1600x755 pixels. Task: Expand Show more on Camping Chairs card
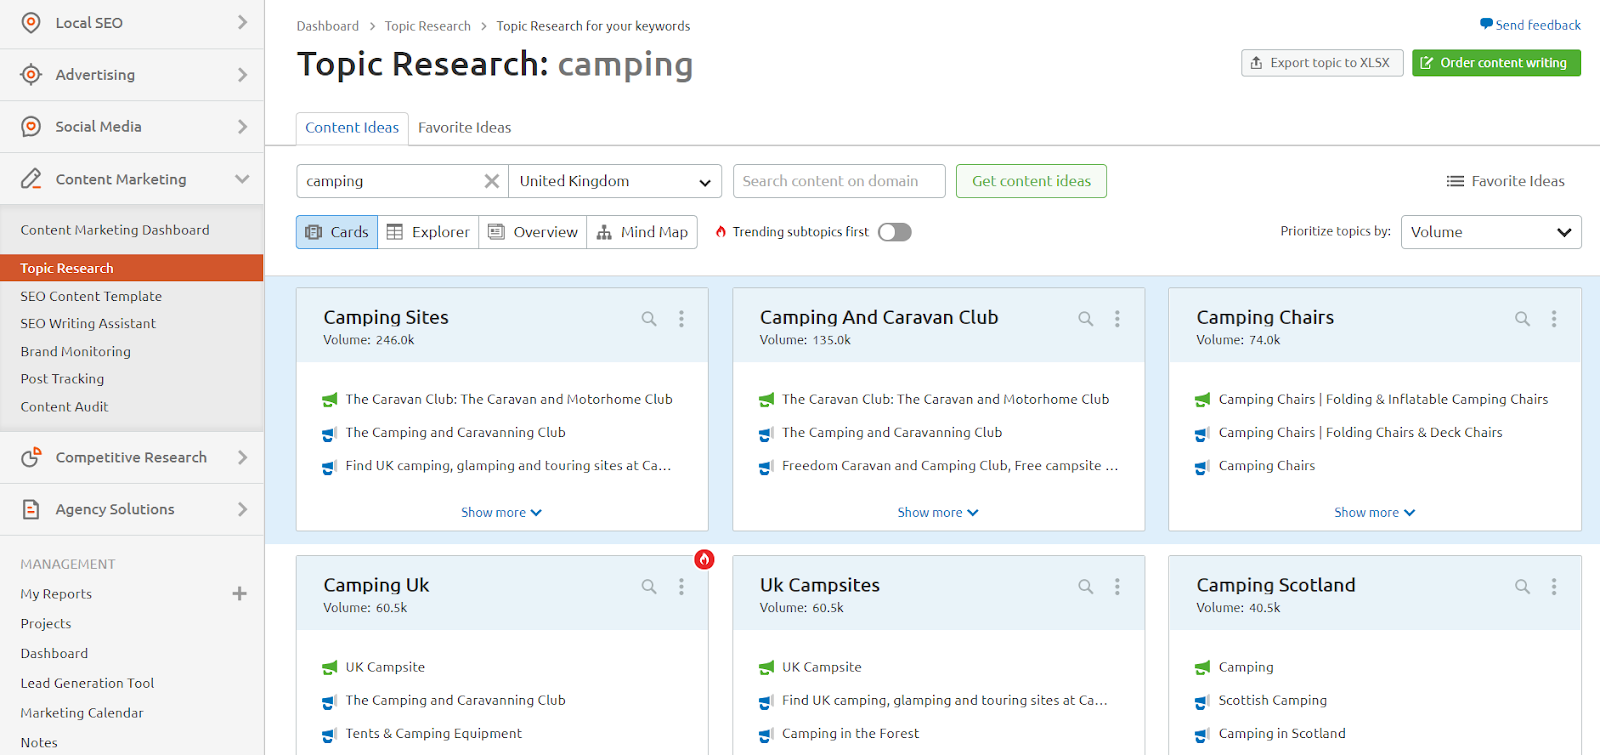click(x=1374, y=512)
